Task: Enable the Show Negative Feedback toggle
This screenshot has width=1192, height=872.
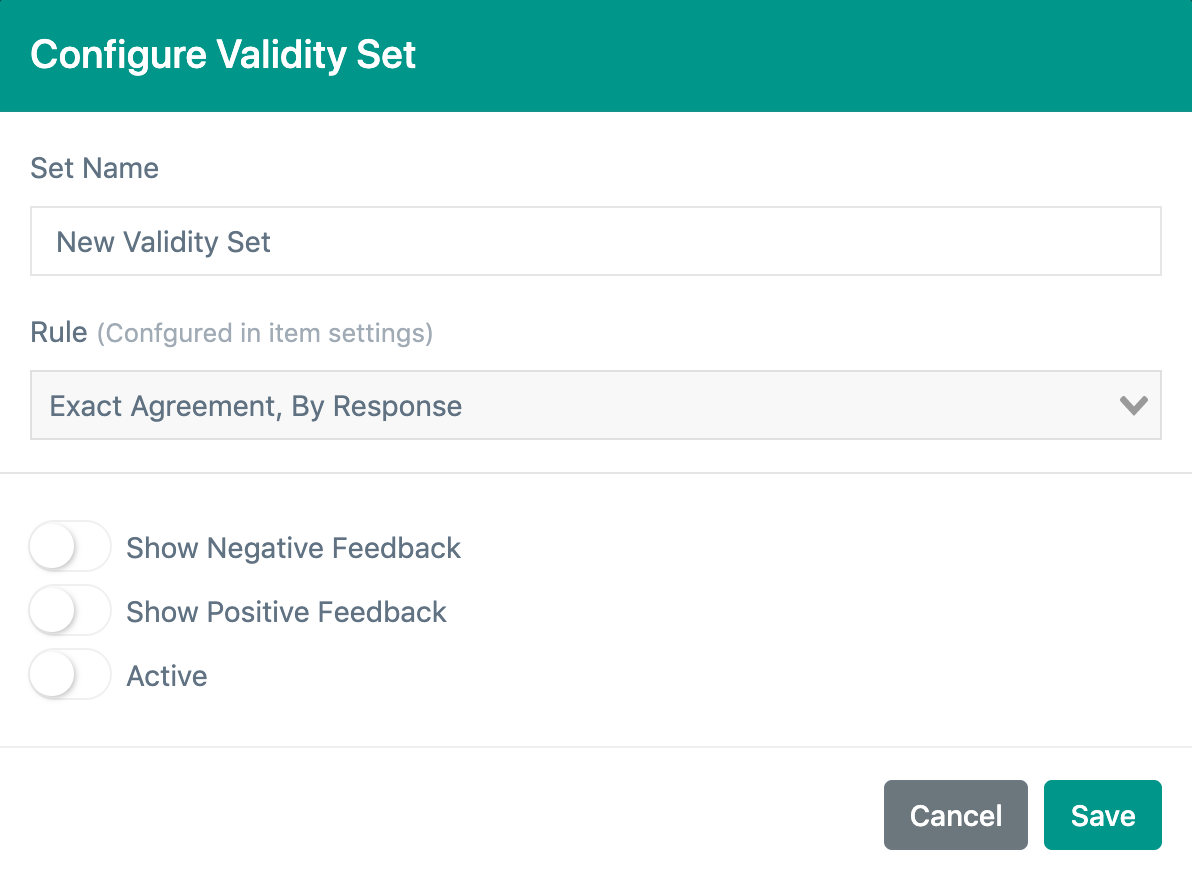Action: (x=69, y=546)
